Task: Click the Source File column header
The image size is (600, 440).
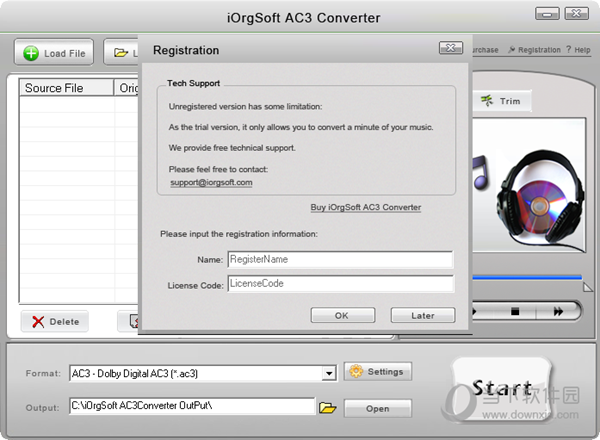Action: (x=67, y=88)
